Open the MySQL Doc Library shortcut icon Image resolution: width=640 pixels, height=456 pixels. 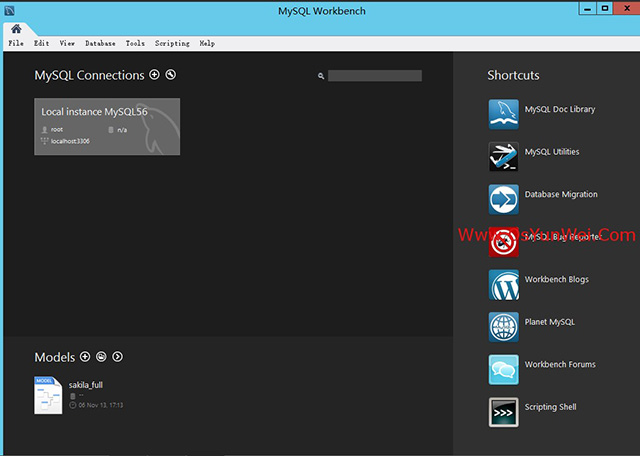pyautogui.click(x=503, y=114)
